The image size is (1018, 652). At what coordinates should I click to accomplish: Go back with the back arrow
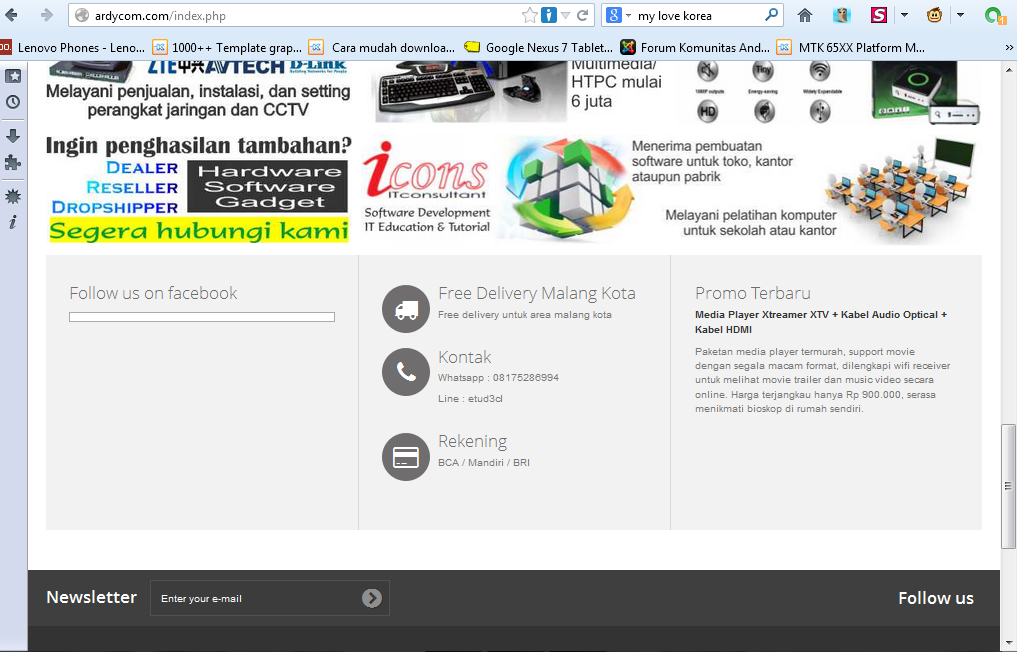tap(12, 15)
